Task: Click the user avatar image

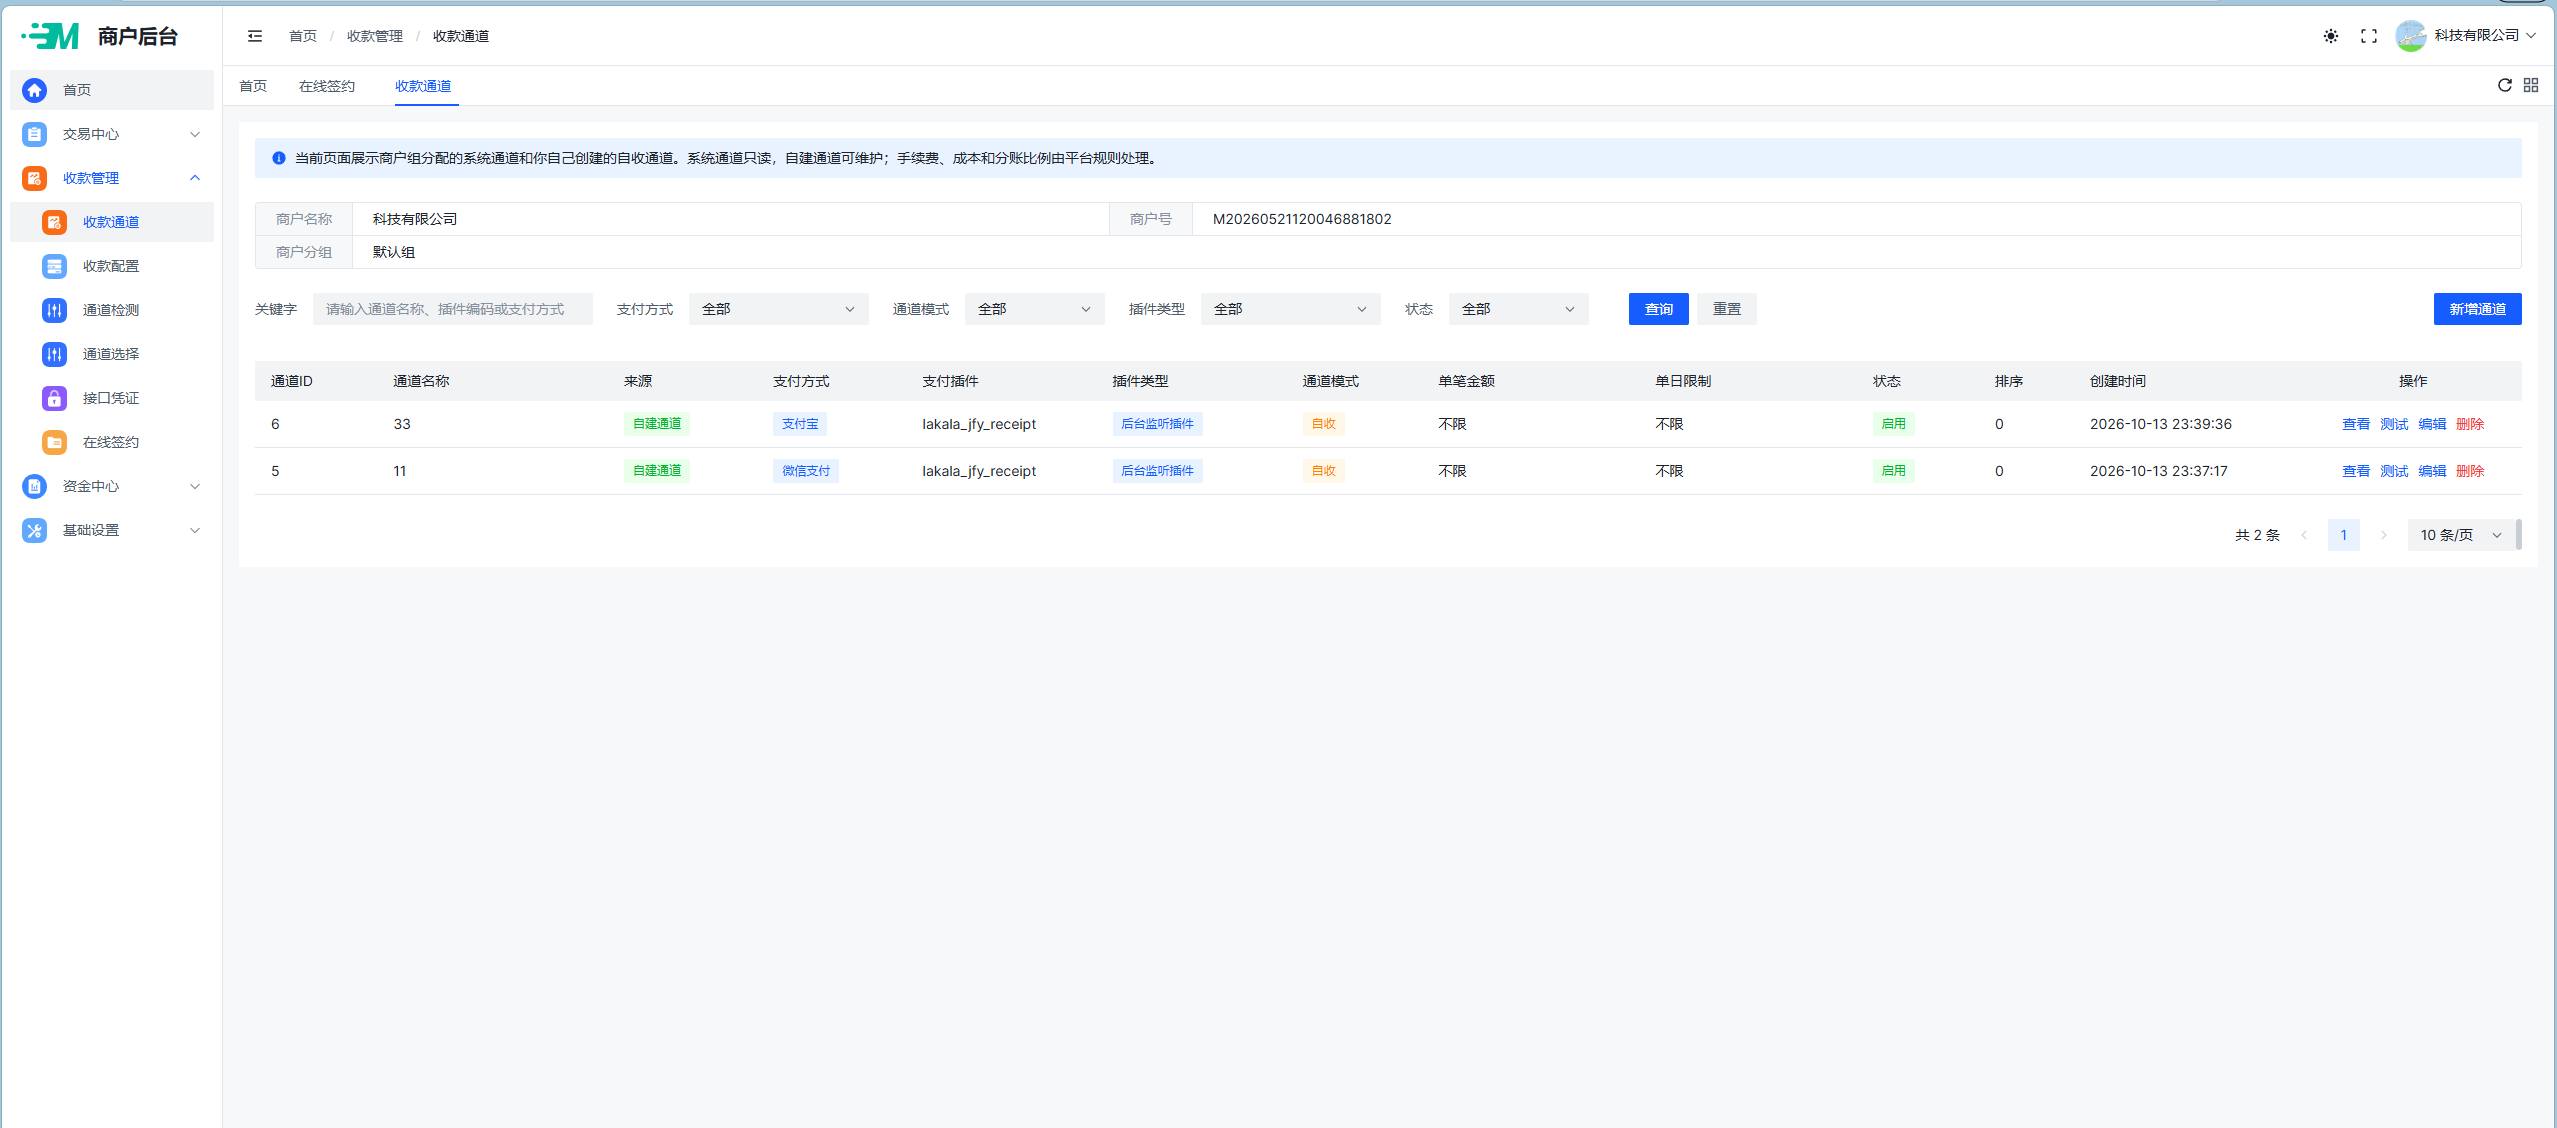Action: click(x=2411, y=36)
